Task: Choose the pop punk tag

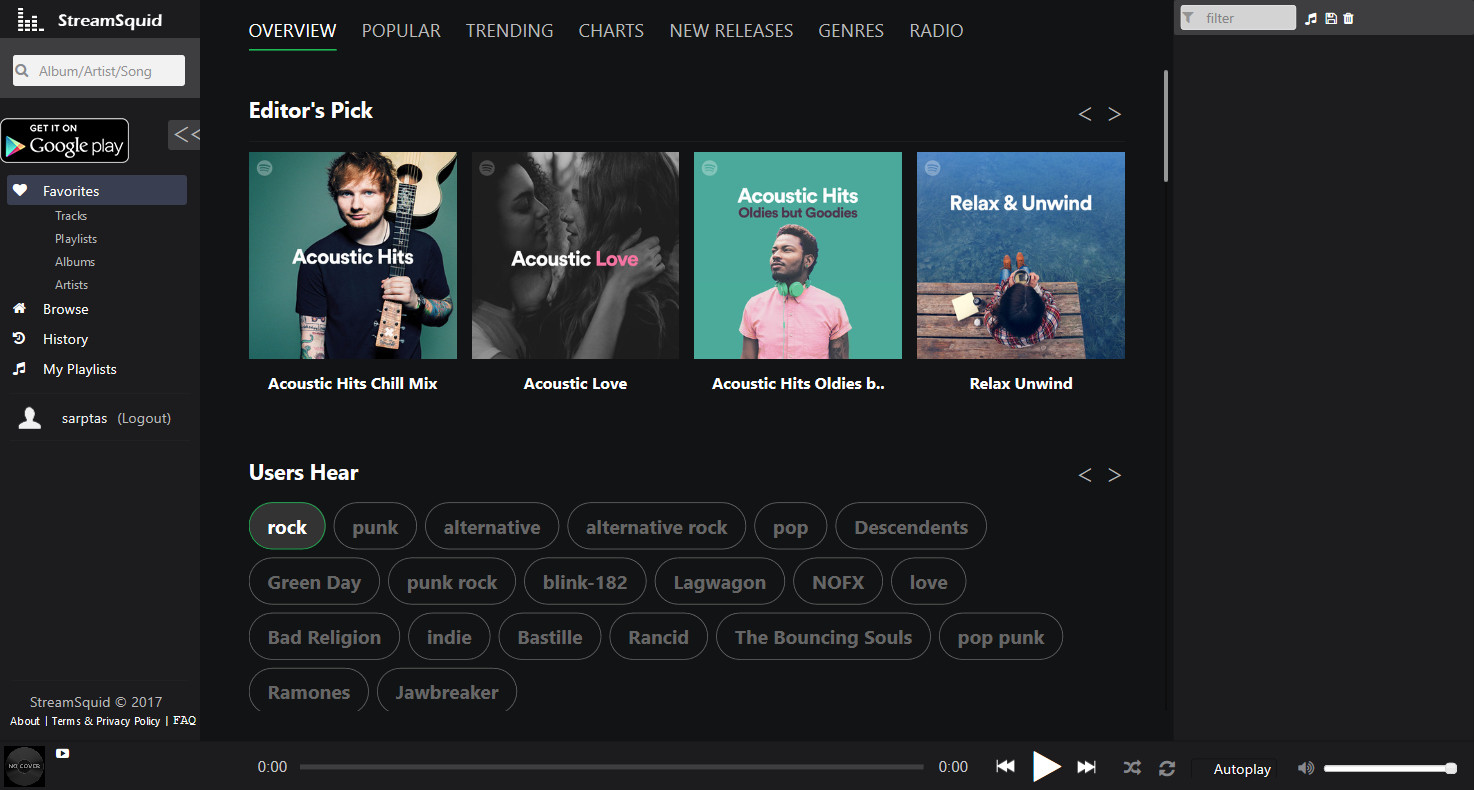Action: coord(1001,636)
